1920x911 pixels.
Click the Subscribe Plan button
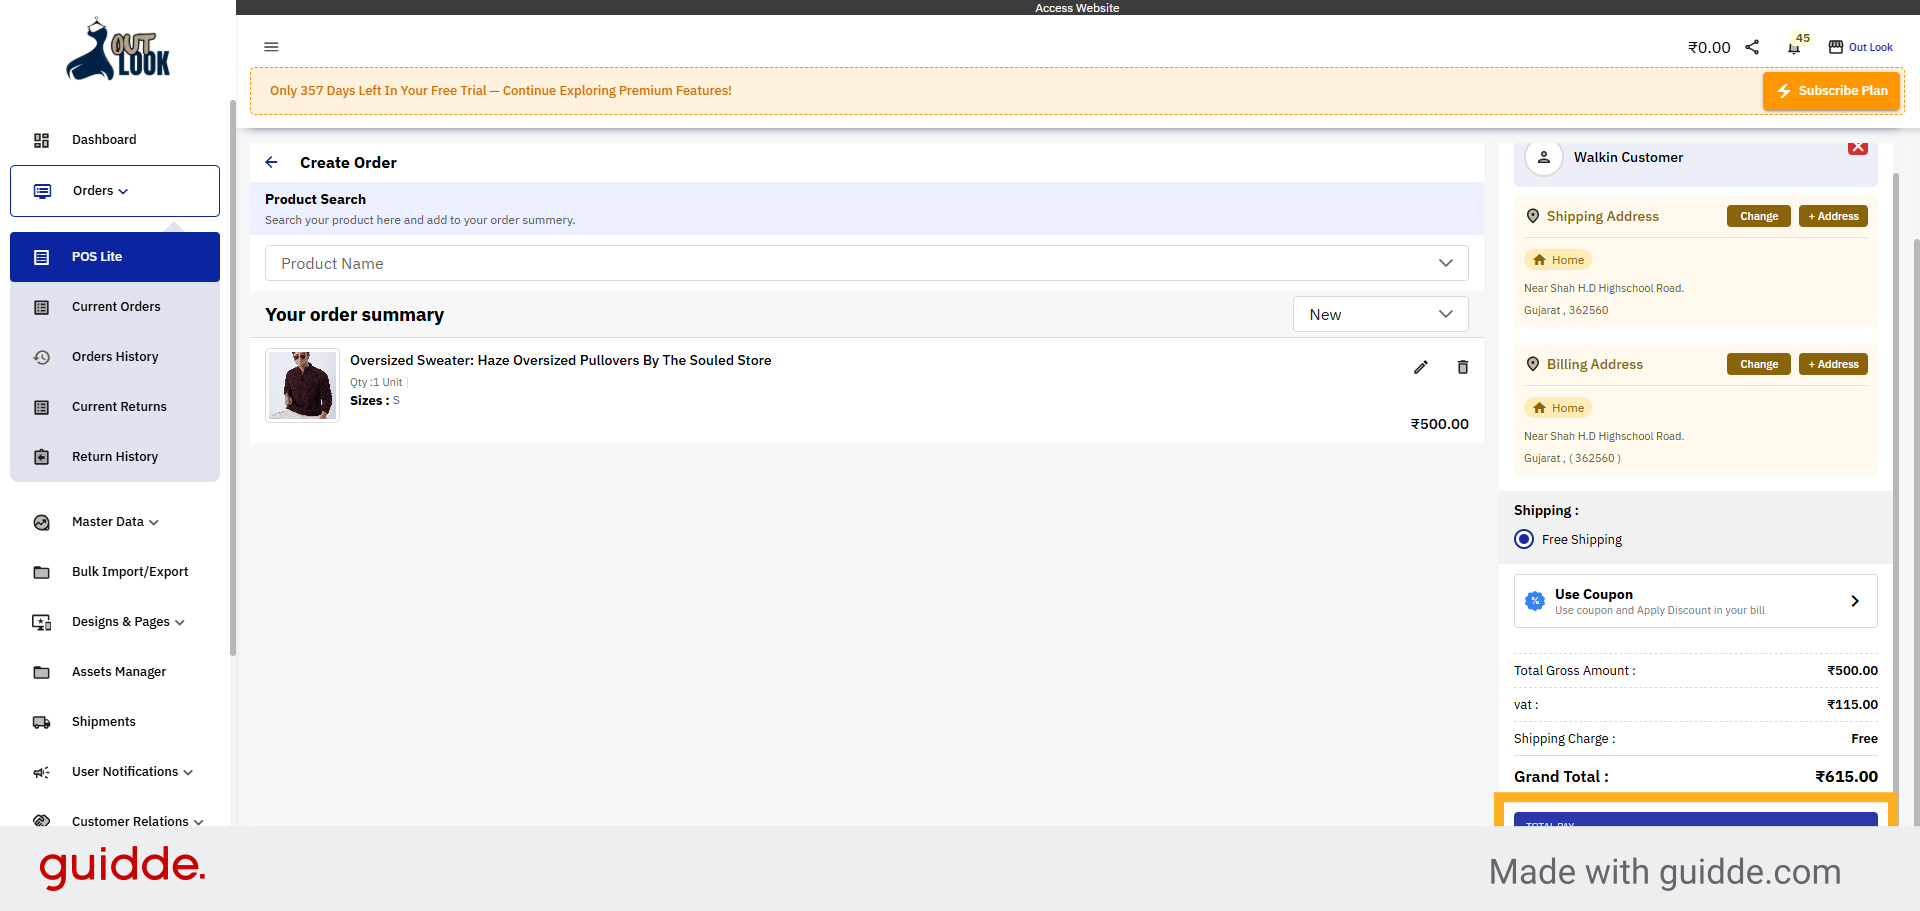1831,90
